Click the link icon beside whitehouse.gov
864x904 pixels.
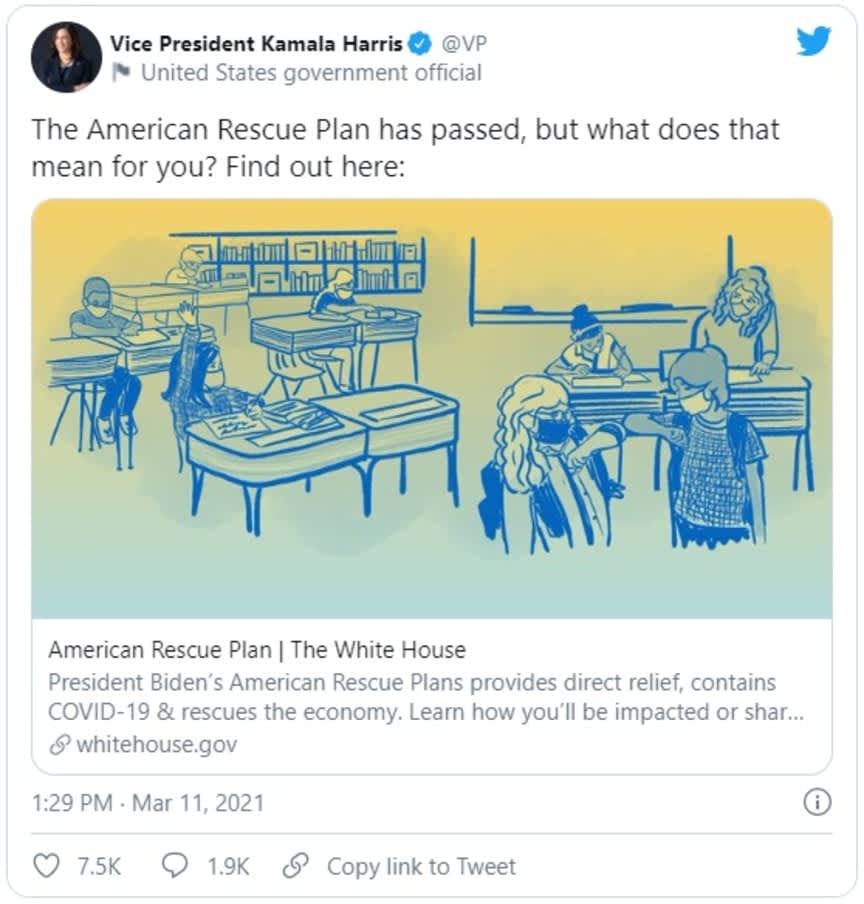[x=59, y=745]
